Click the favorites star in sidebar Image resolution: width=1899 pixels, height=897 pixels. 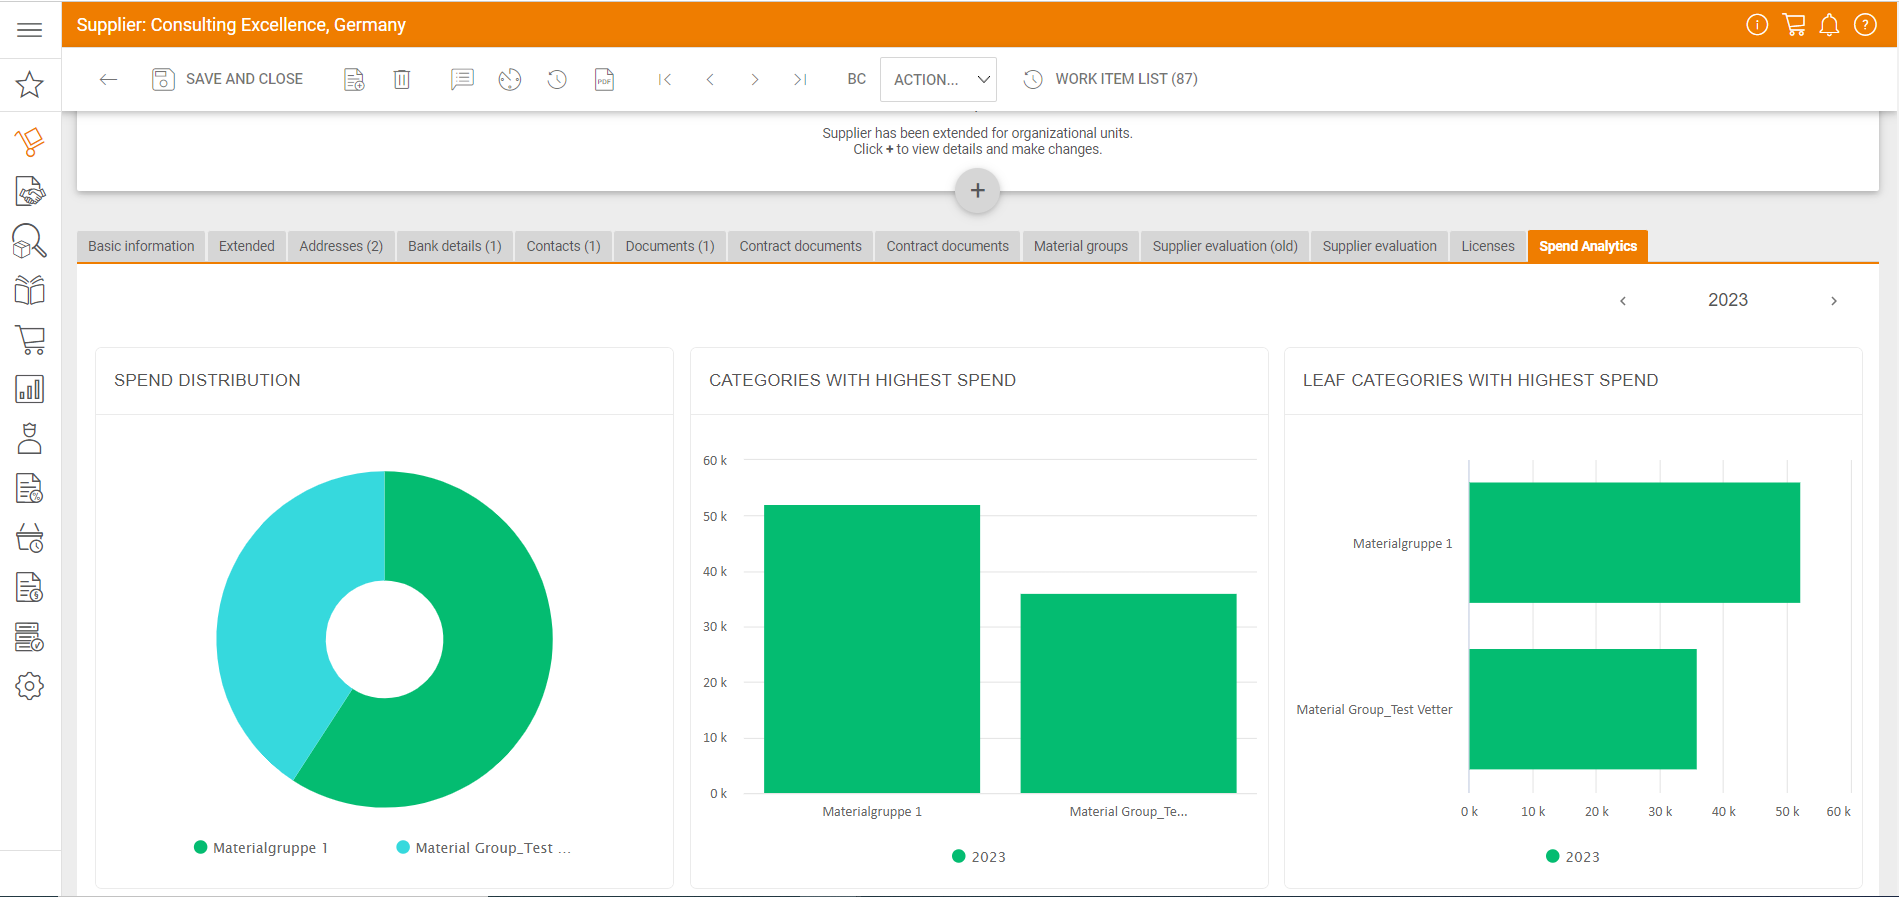click(x=30, y=85)
